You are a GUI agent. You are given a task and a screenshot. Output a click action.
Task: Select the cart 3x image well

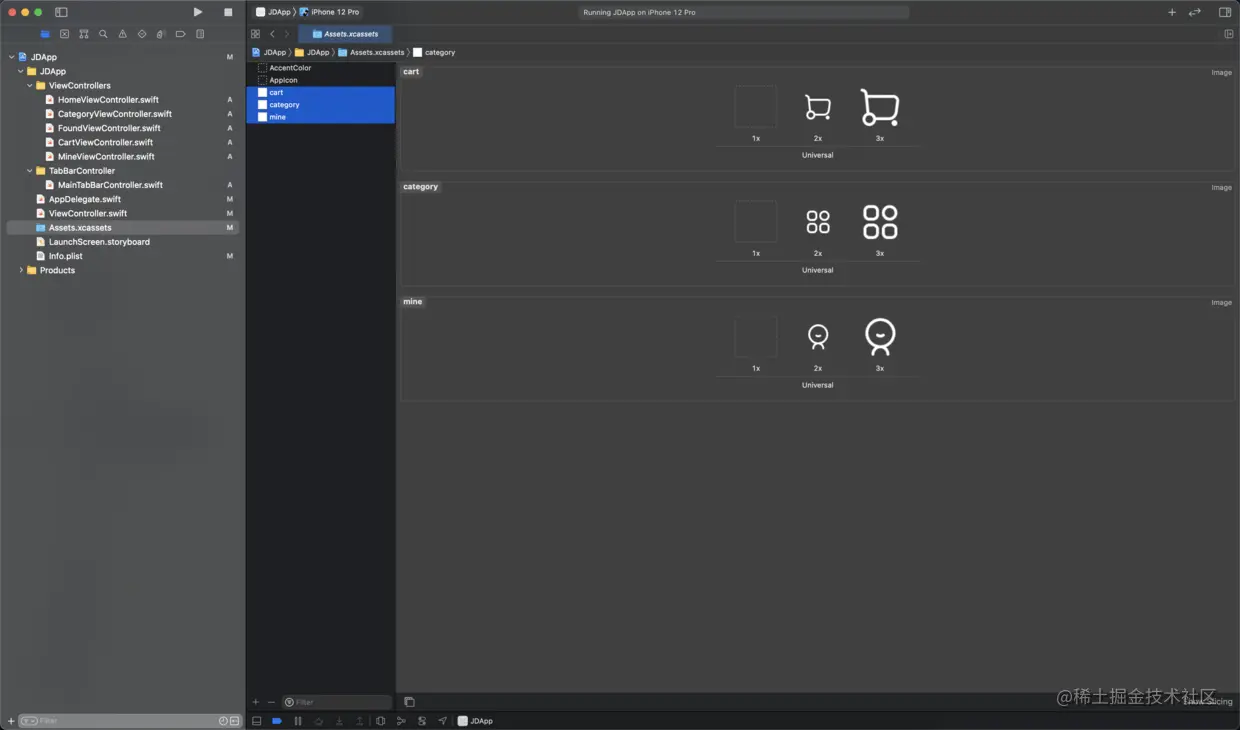coord(880,107)
